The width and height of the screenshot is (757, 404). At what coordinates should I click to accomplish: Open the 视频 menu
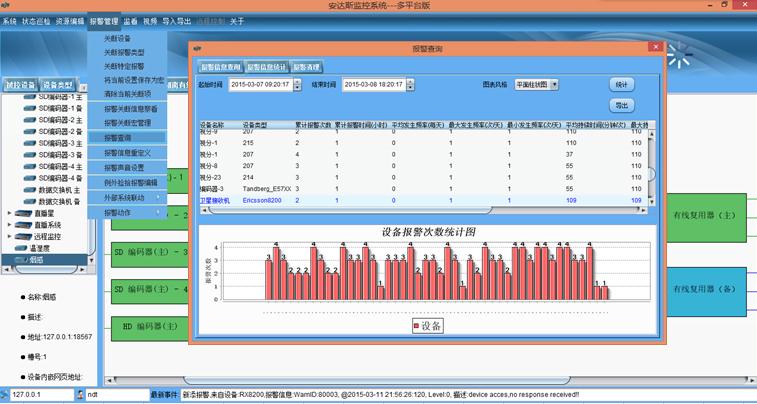coord(150,22)
